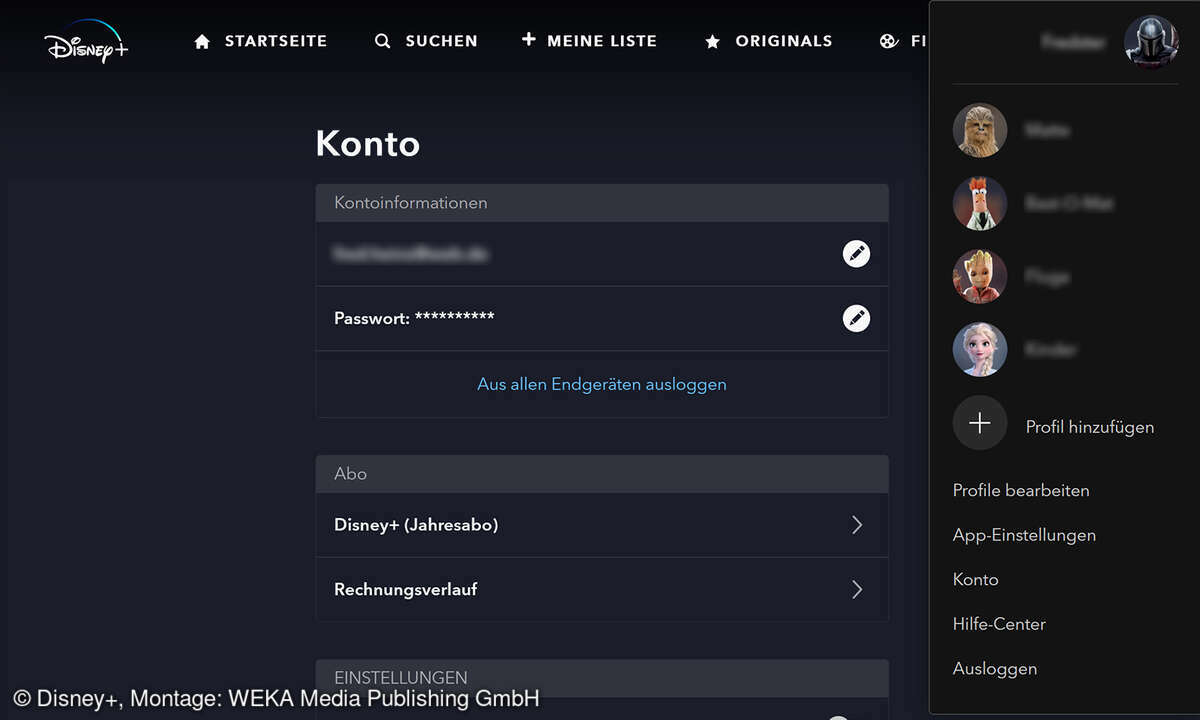
Task: Expand Disney+ (Jahresabo) chevron arrow
Action: [x=857, y=525]
